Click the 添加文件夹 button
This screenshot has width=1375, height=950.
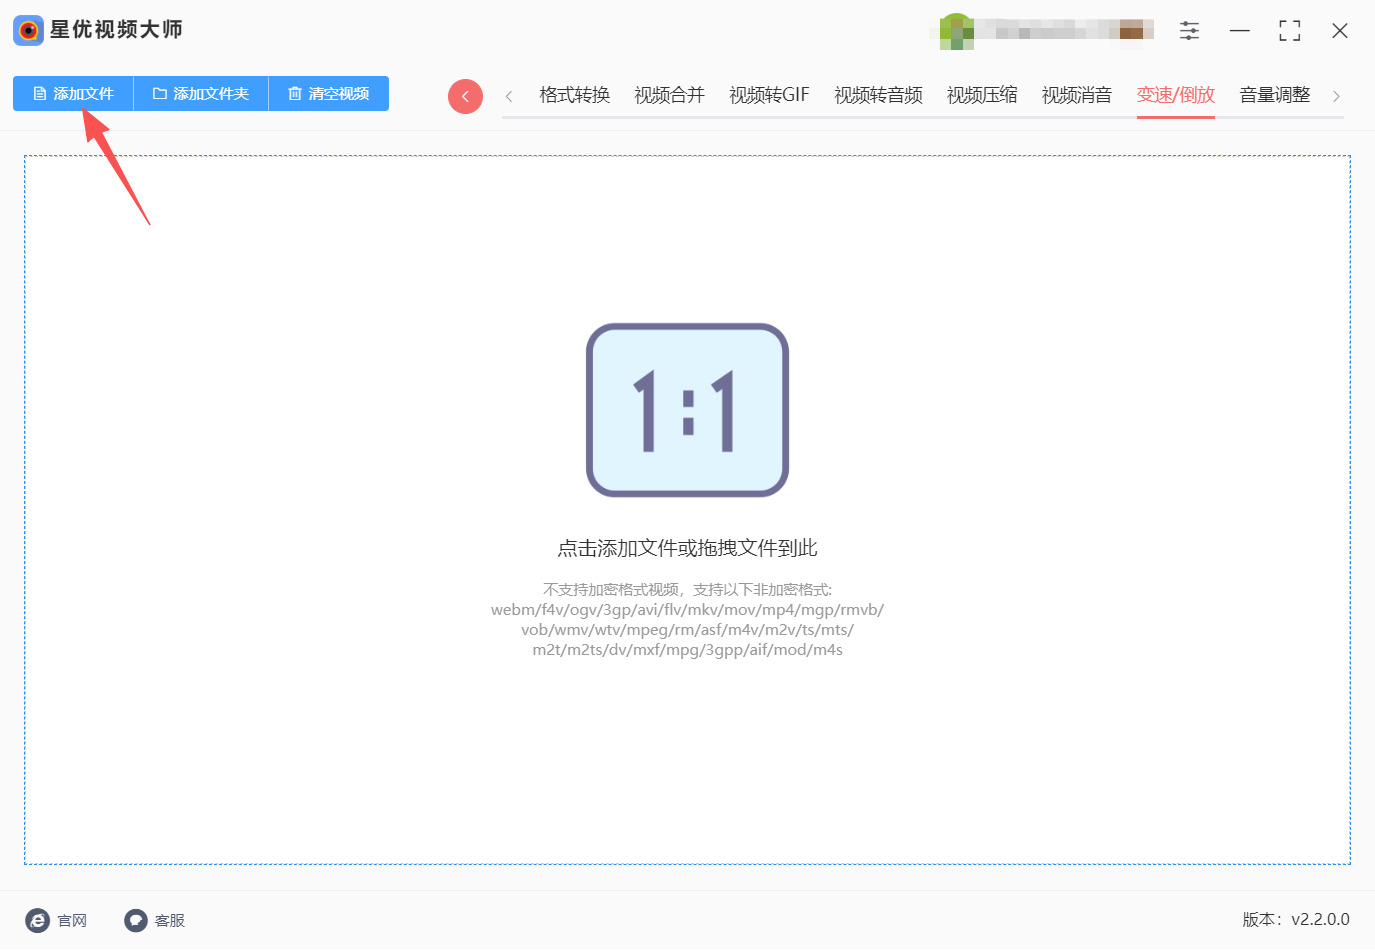[x=201, y=94]
